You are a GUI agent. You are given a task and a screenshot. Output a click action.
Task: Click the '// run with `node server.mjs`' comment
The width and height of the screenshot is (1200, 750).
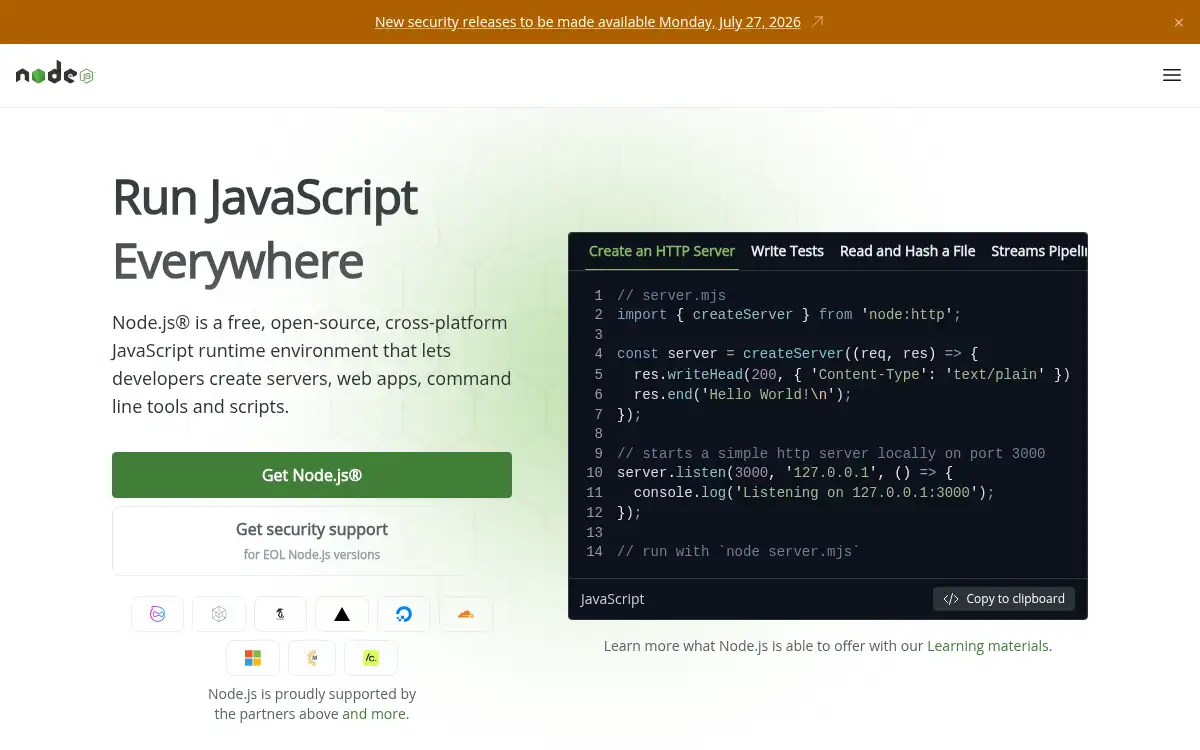coord(738,551)
